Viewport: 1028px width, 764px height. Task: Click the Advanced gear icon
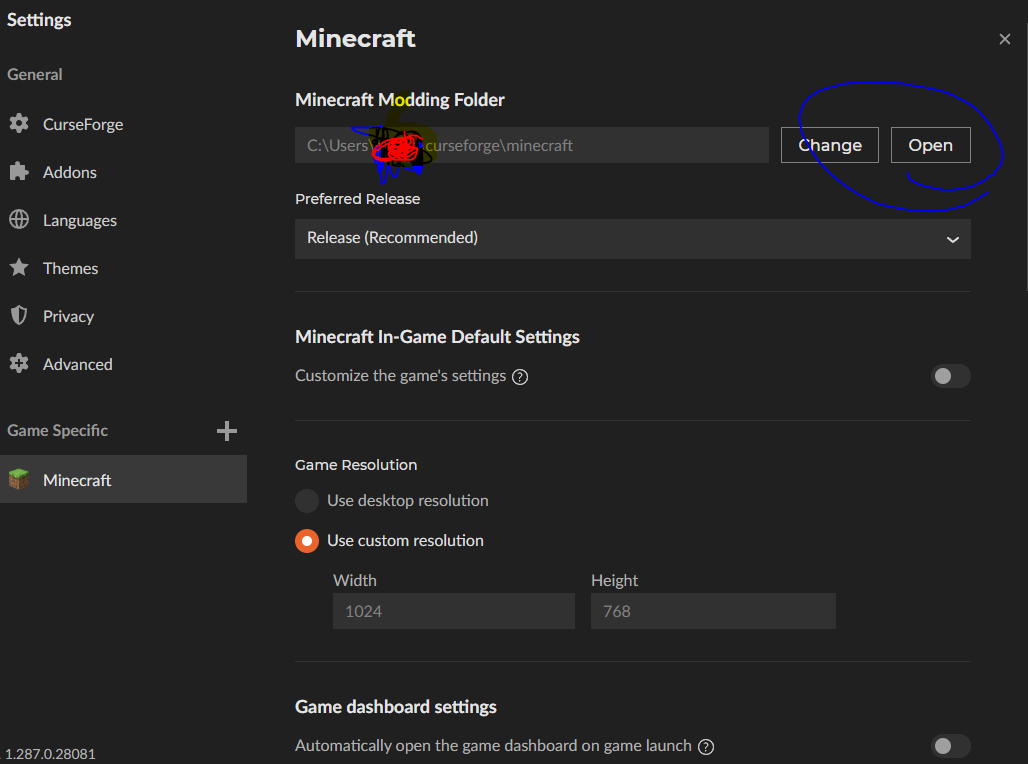(19, 363)
